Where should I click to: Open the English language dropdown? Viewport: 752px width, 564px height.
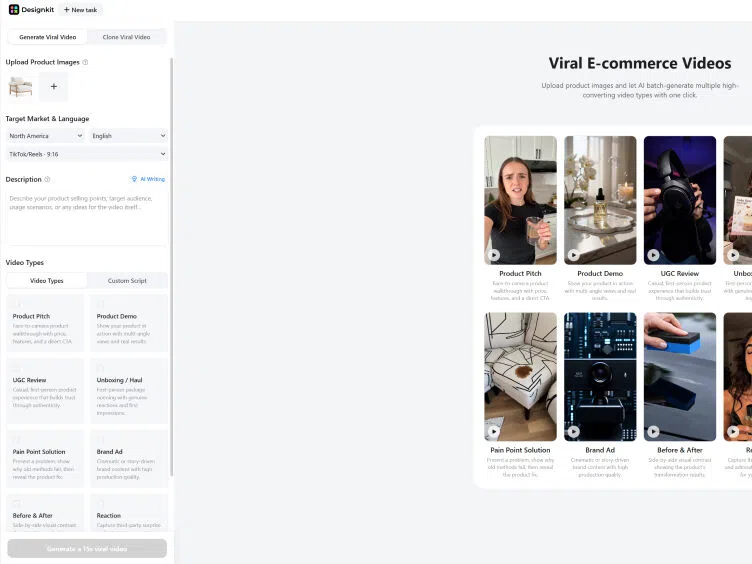coord(128,136)
